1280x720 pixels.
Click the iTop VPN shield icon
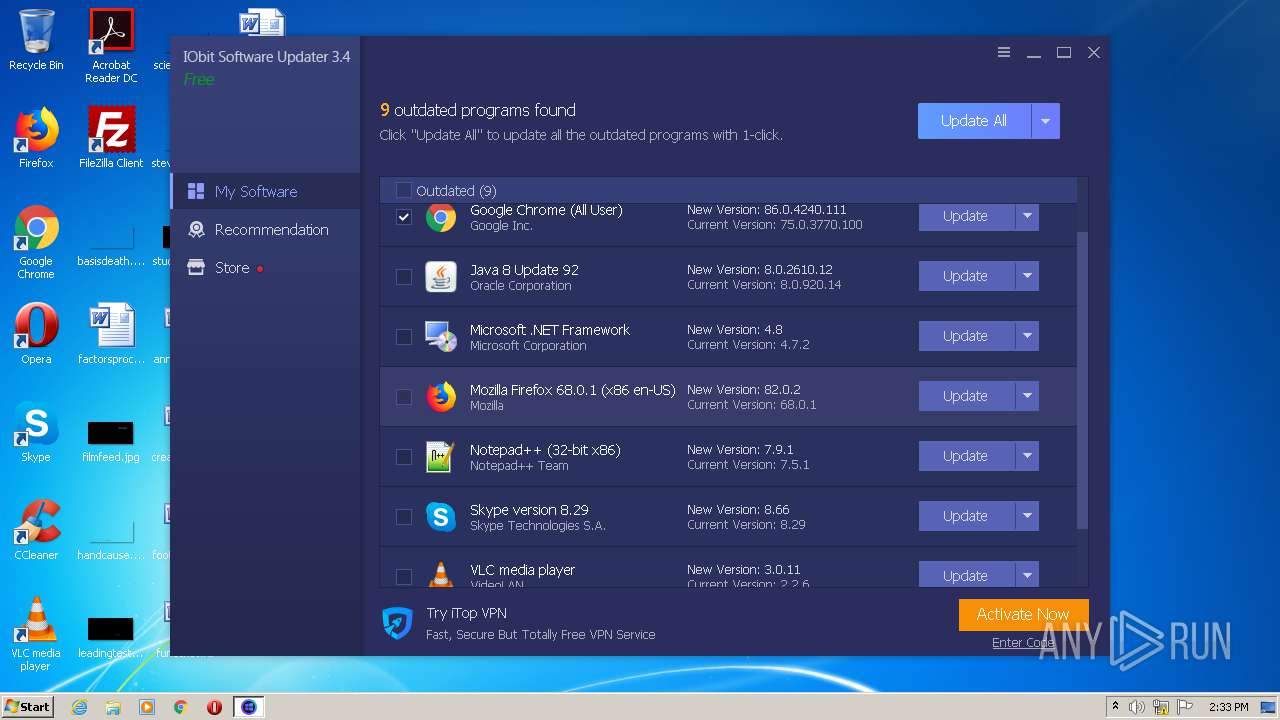coord(398,623)
